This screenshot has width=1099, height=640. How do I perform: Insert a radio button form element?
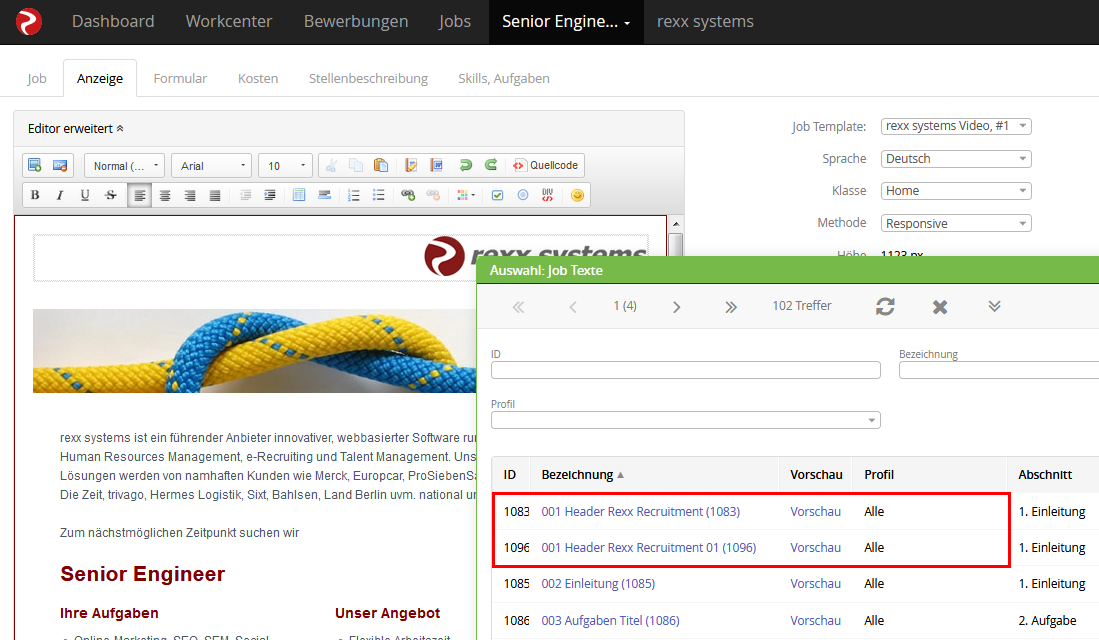coord(523,195)
